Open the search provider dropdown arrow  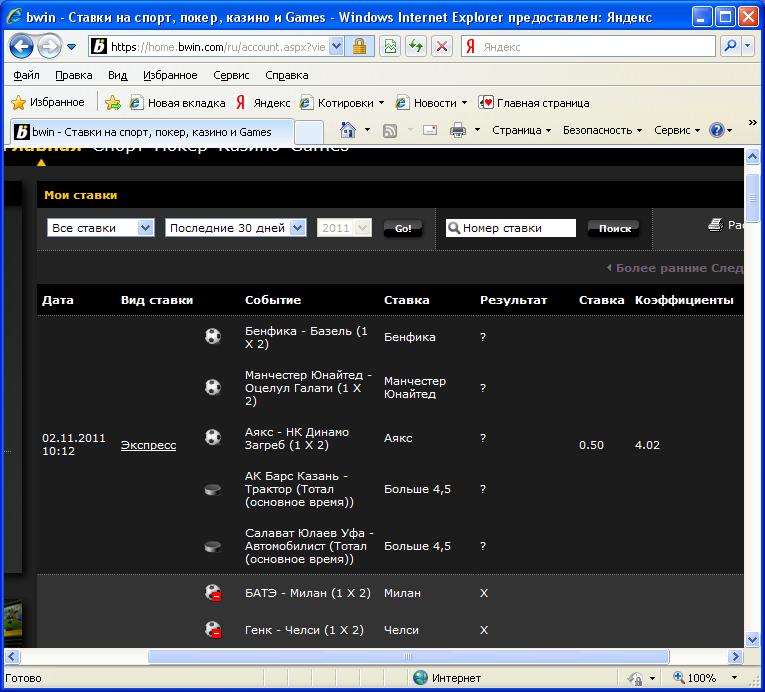(748, 47)
